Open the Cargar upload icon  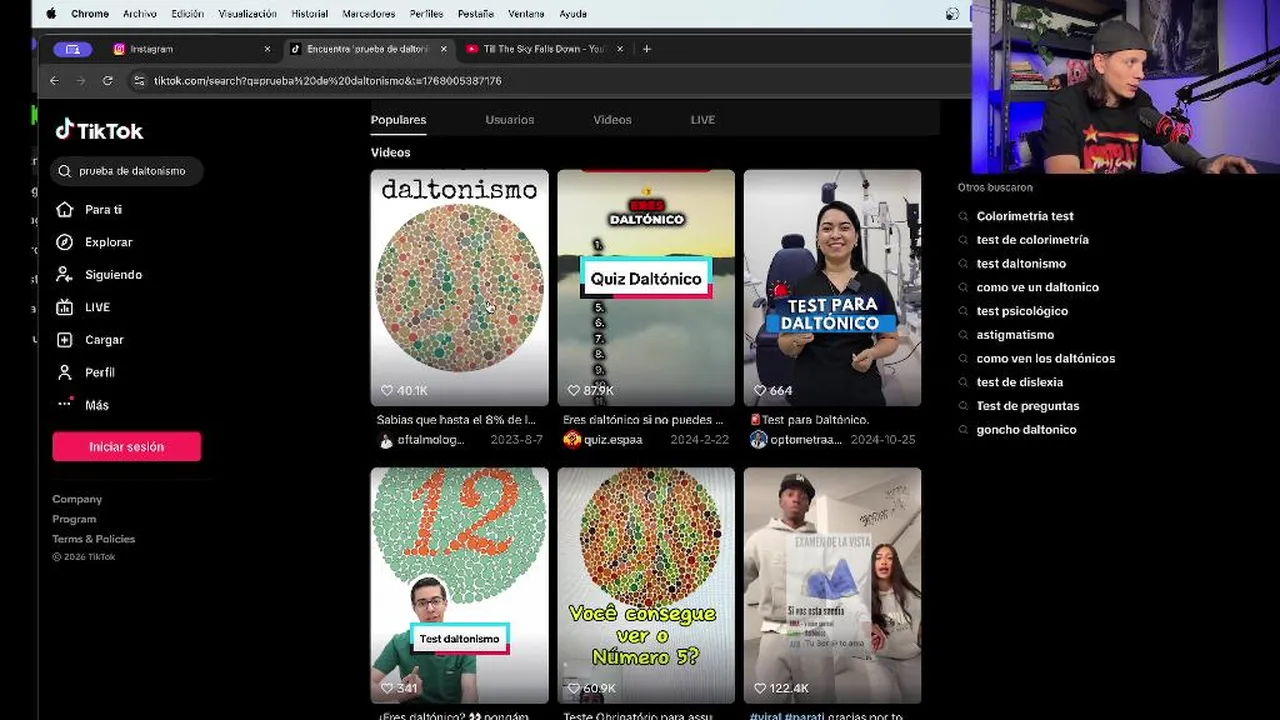pyautogui.click(x=65, y=340)
